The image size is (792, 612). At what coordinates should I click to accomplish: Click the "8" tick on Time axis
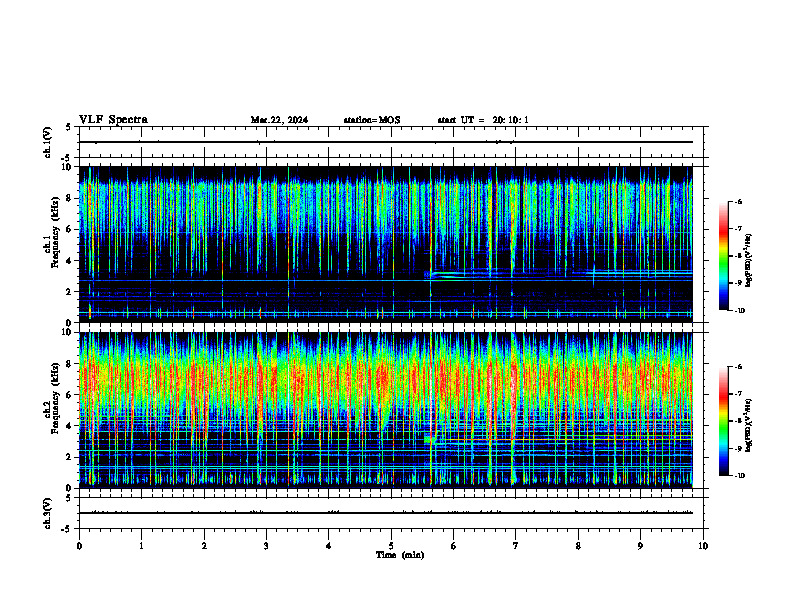[578, 546]
